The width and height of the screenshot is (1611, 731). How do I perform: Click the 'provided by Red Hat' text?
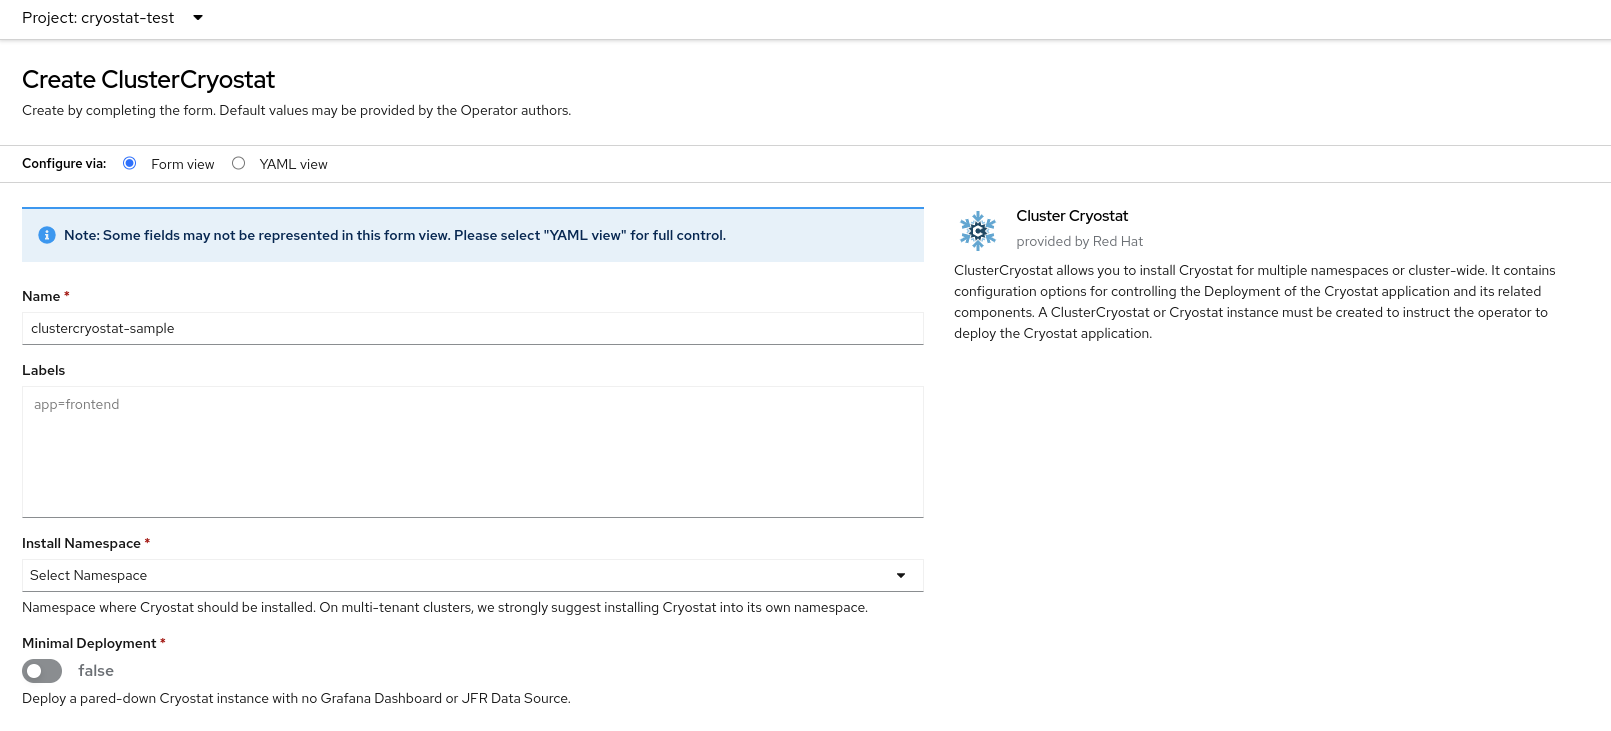click(1079, 242)
